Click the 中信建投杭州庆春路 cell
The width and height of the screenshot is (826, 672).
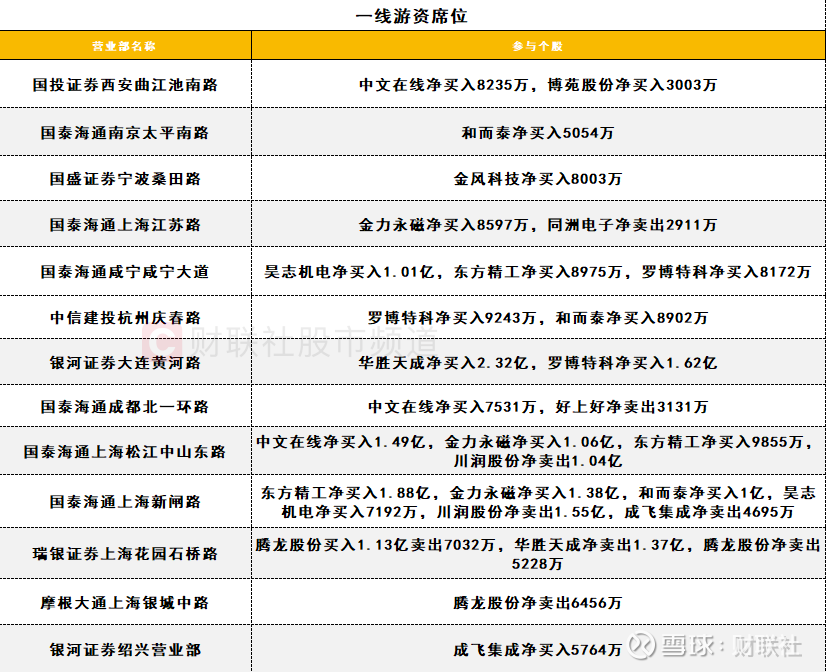(x=125, y=318)
